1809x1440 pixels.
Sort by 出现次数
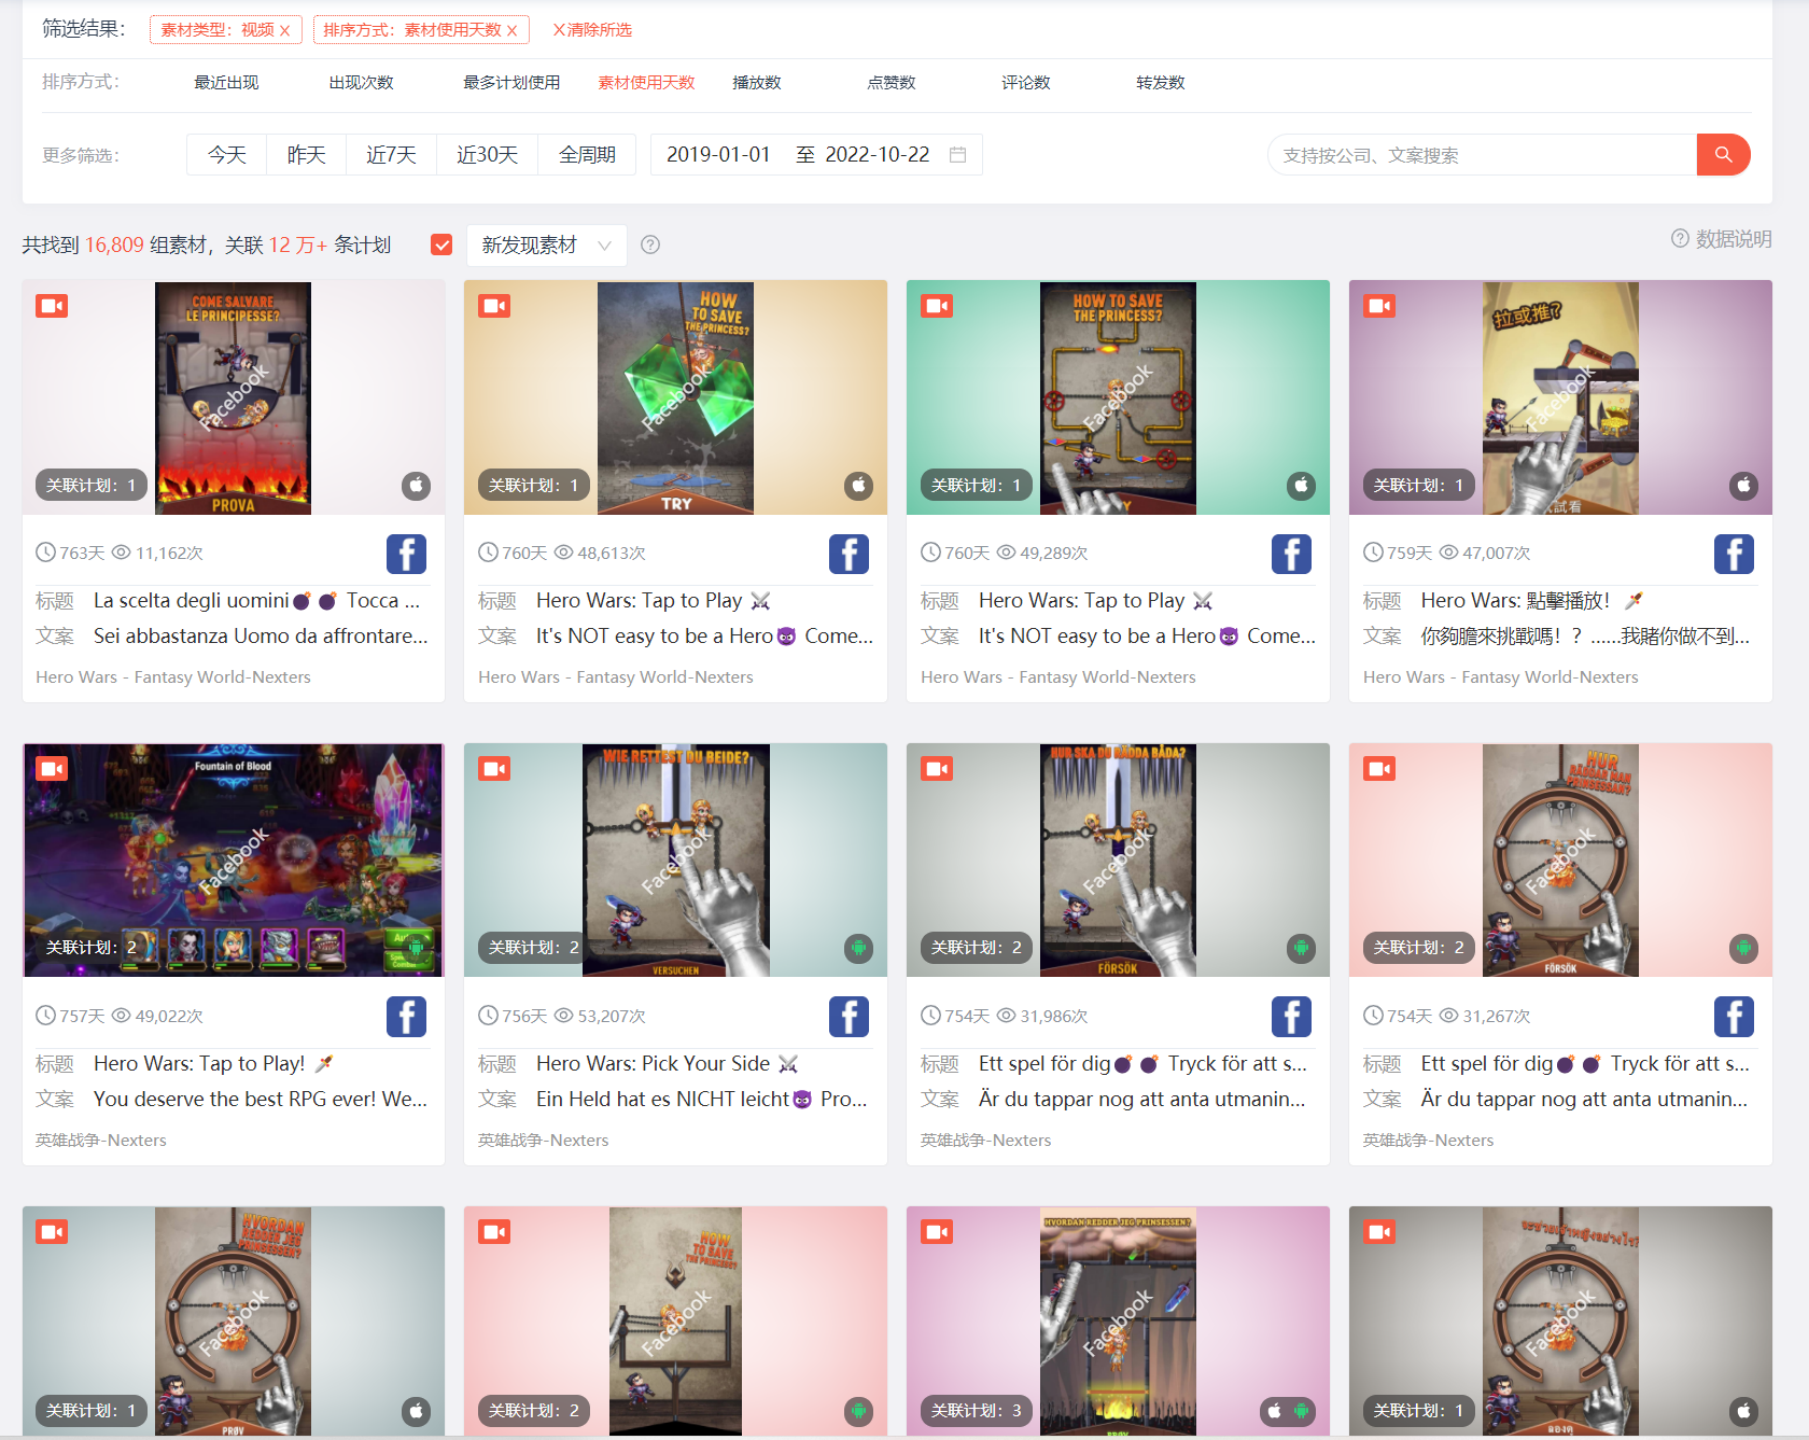[x=361, y=83]
